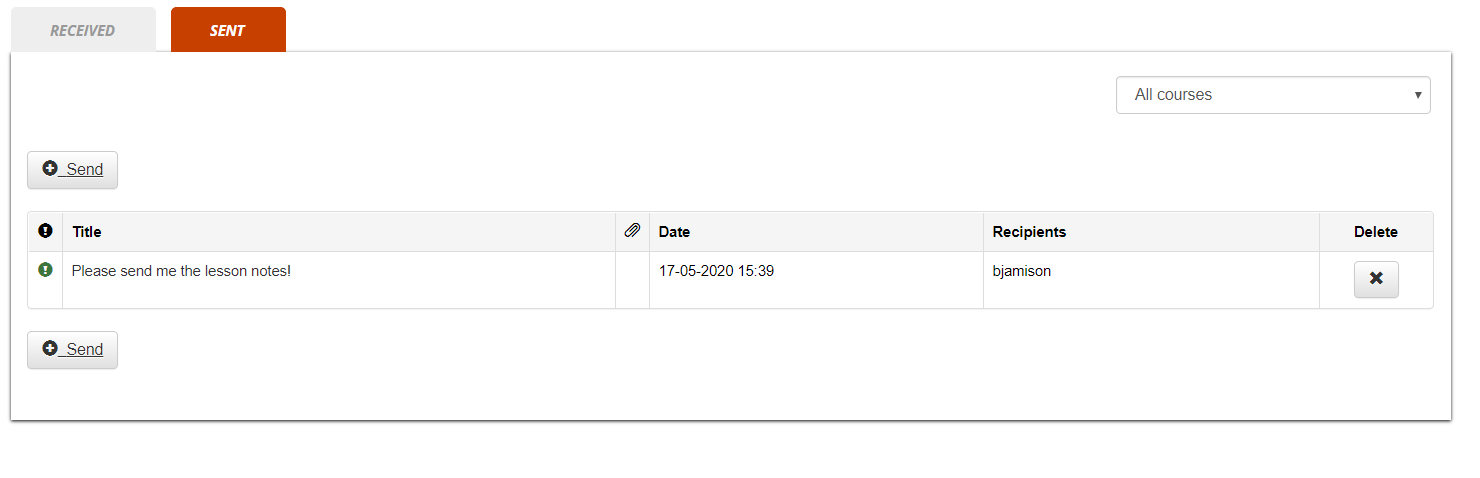This screenshot has width=1480, height=478.
Task: Click the Title column header
Action: pos(87,232)
